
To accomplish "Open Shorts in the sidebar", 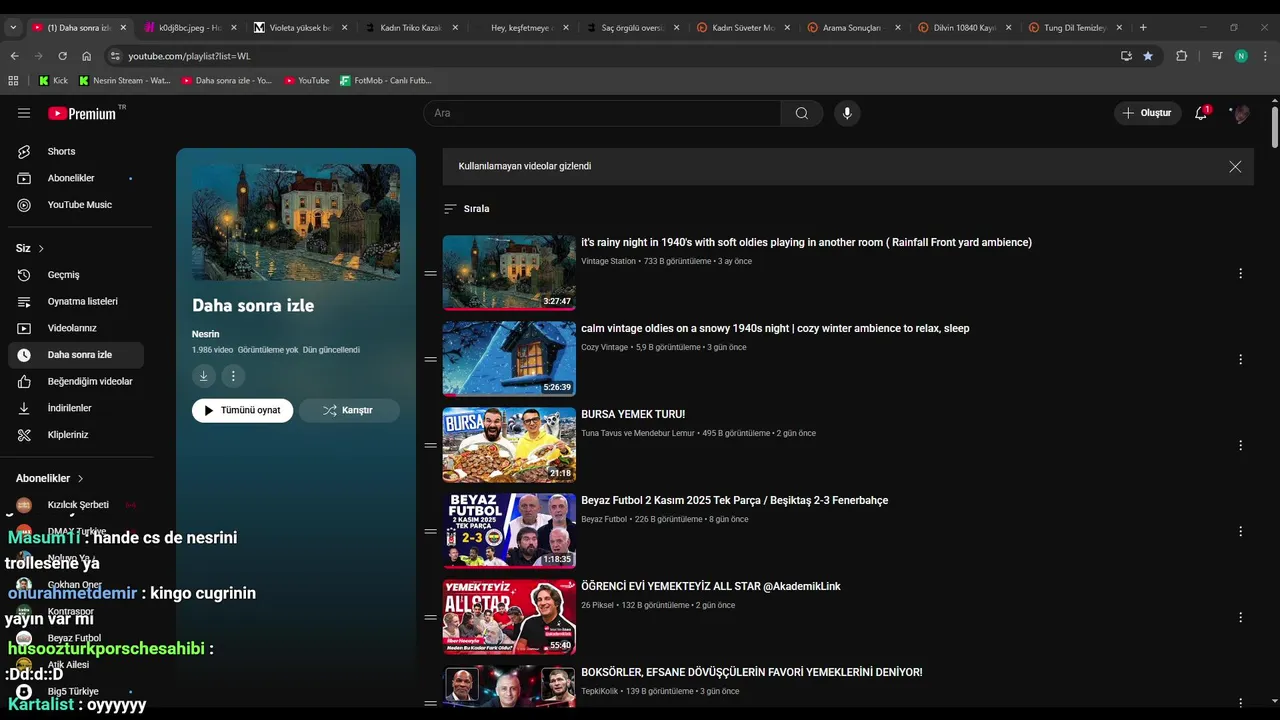I will click(x=76, y=151).
